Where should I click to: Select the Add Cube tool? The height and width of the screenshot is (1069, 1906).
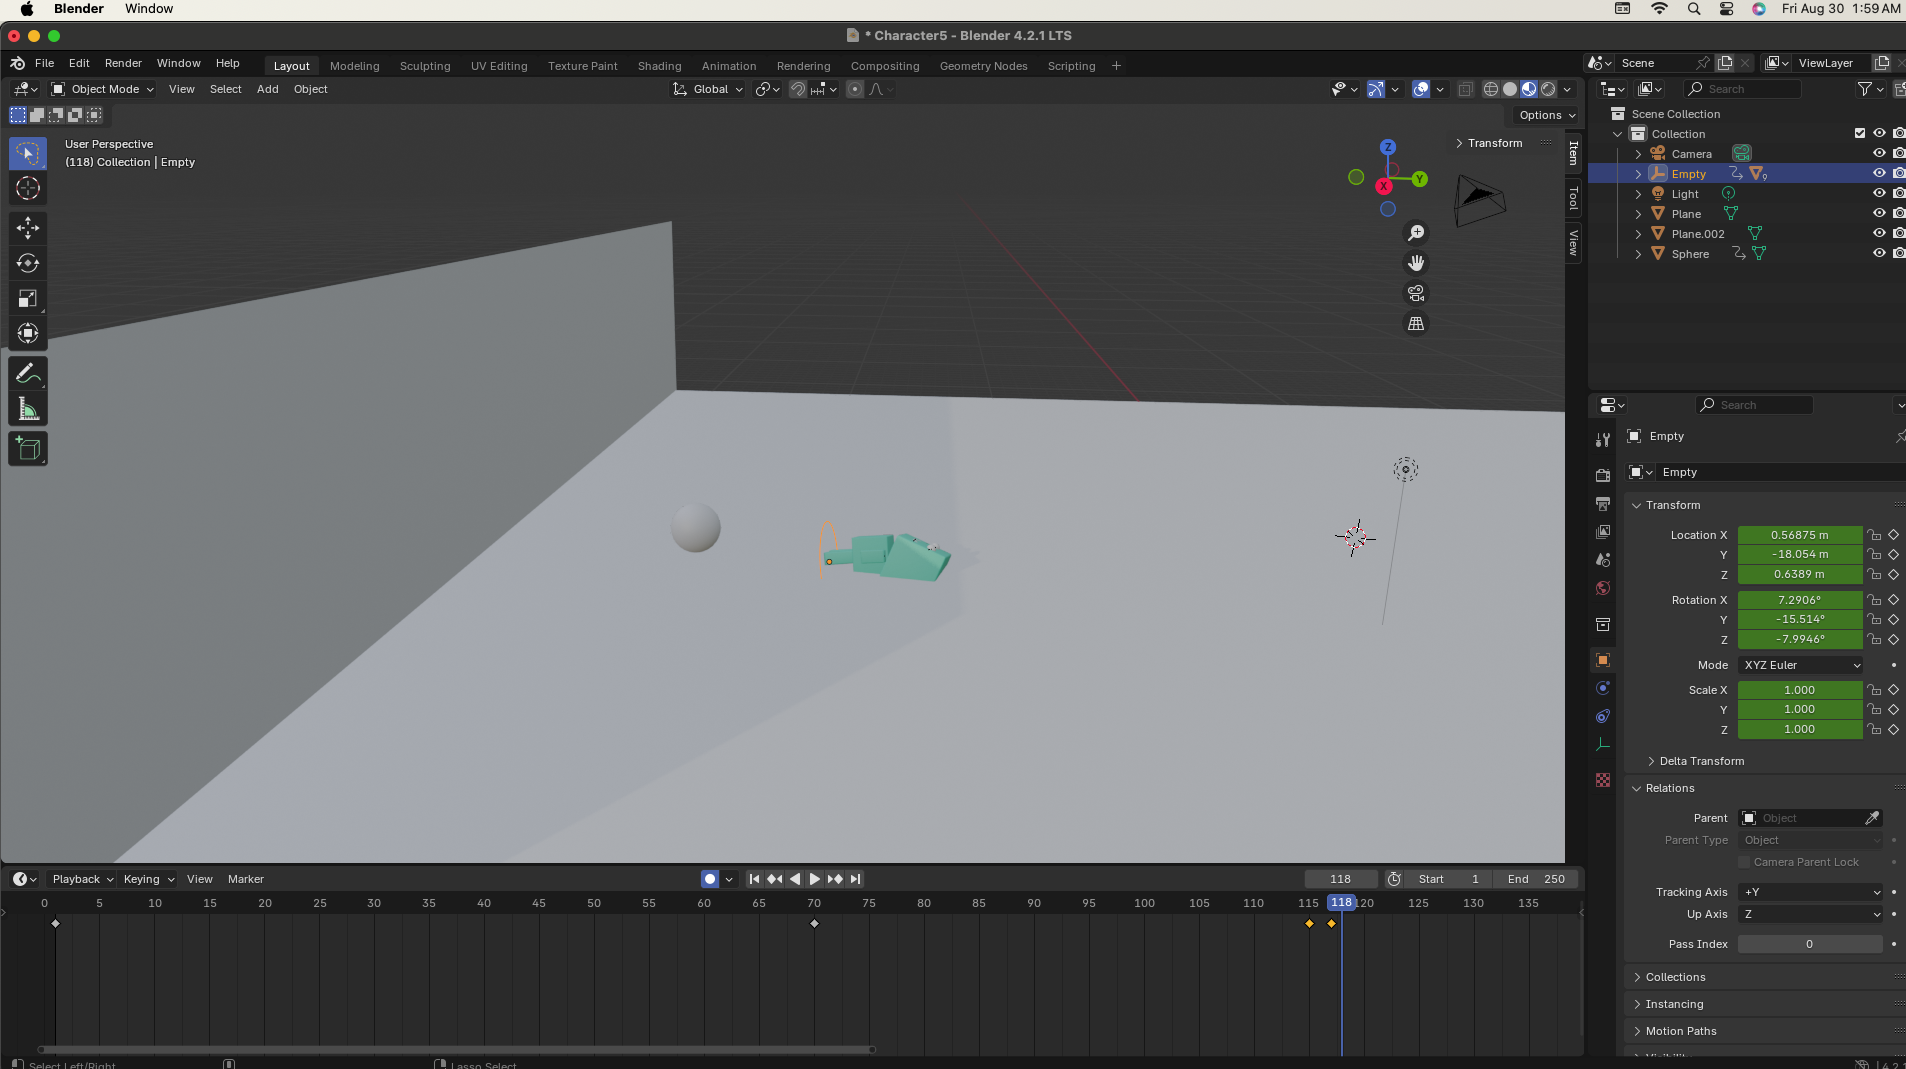click(x=28, y=449)
